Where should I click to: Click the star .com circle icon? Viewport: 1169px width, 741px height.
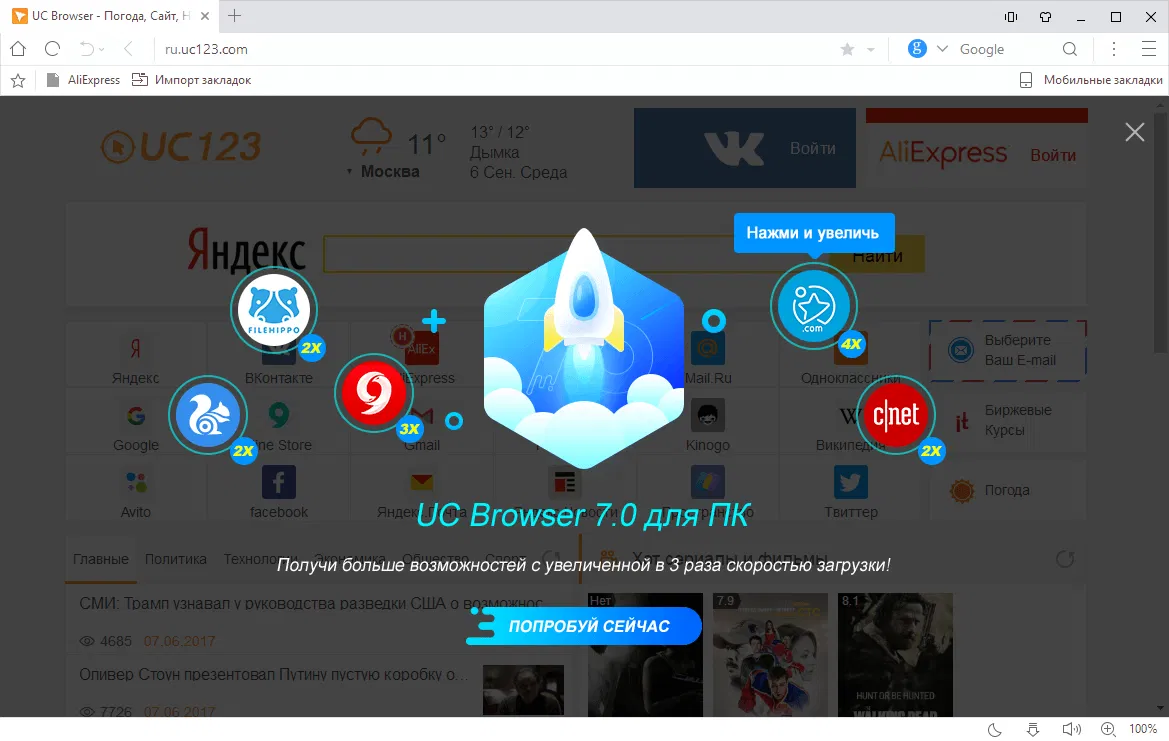pyautogui.click(x=813, y=306)
